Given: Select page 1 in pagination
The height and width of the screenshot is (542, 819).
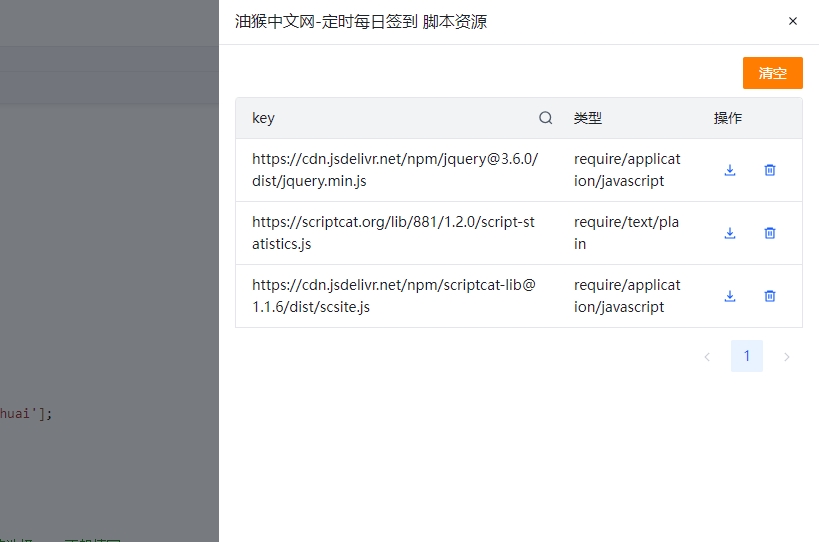Looking at the screenshot, I should (747, 357).
